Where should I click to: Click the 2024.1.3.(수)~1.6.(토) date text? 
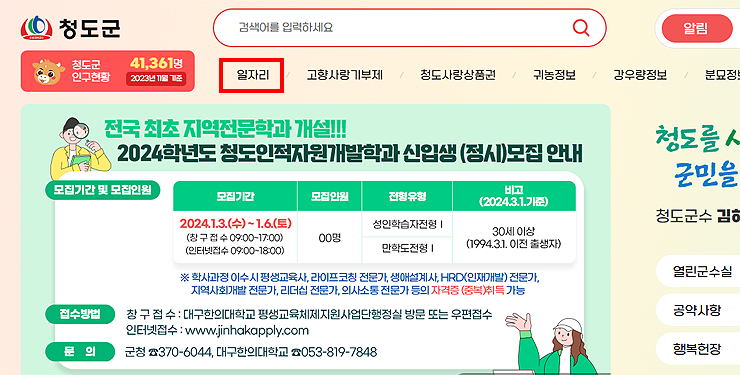click(235, 223)
